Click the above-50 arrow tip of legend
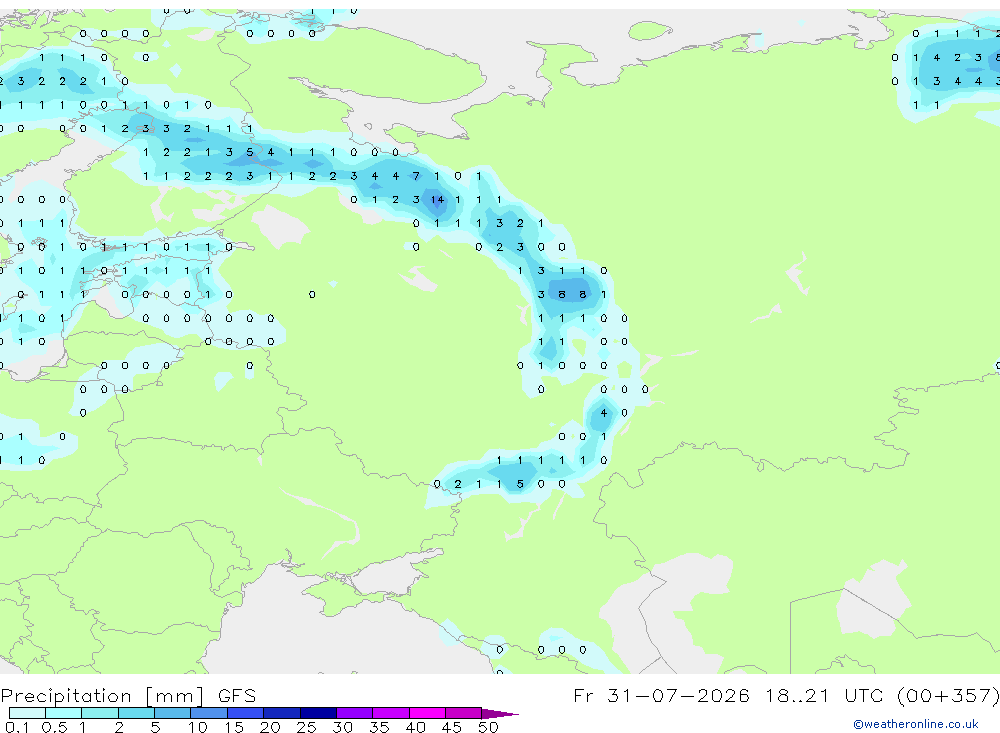This screenshot has height=733, width=1000. (x=500, y=714)
